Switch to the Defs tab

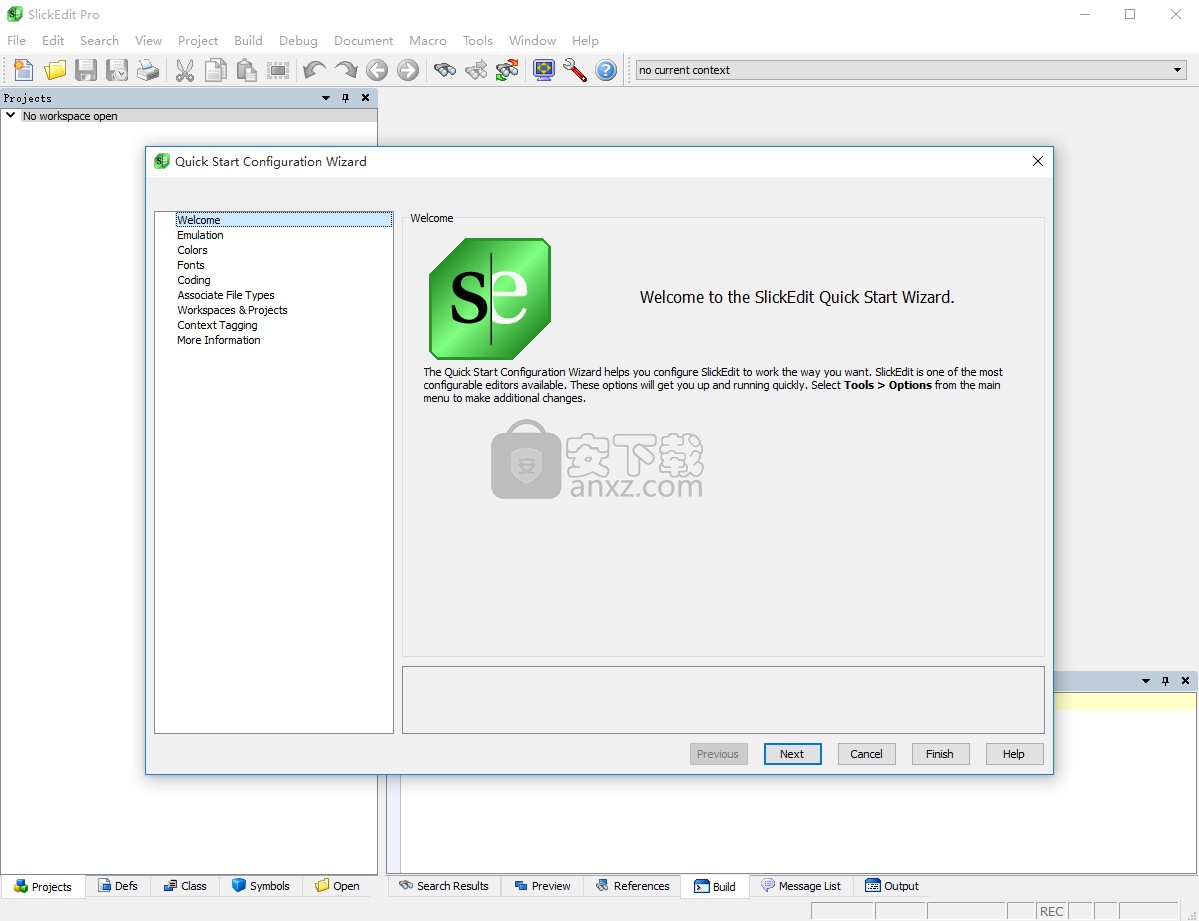pyautogui.click(x=118, y=886)
